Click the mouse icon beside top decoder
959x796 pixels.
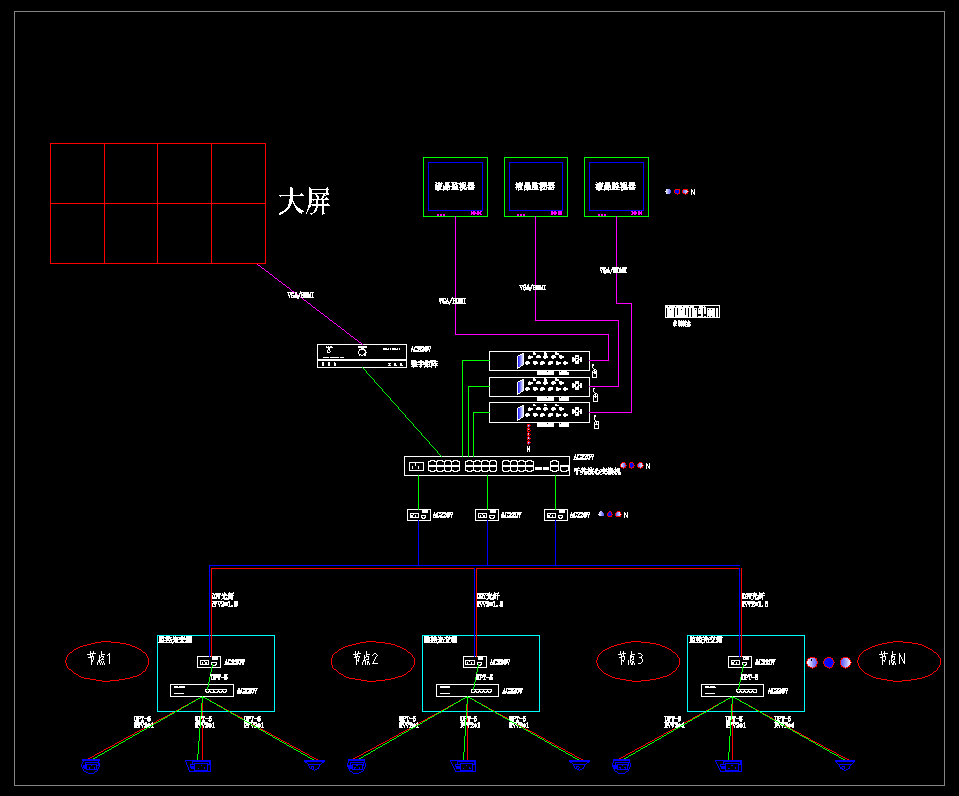click(594, 371)
